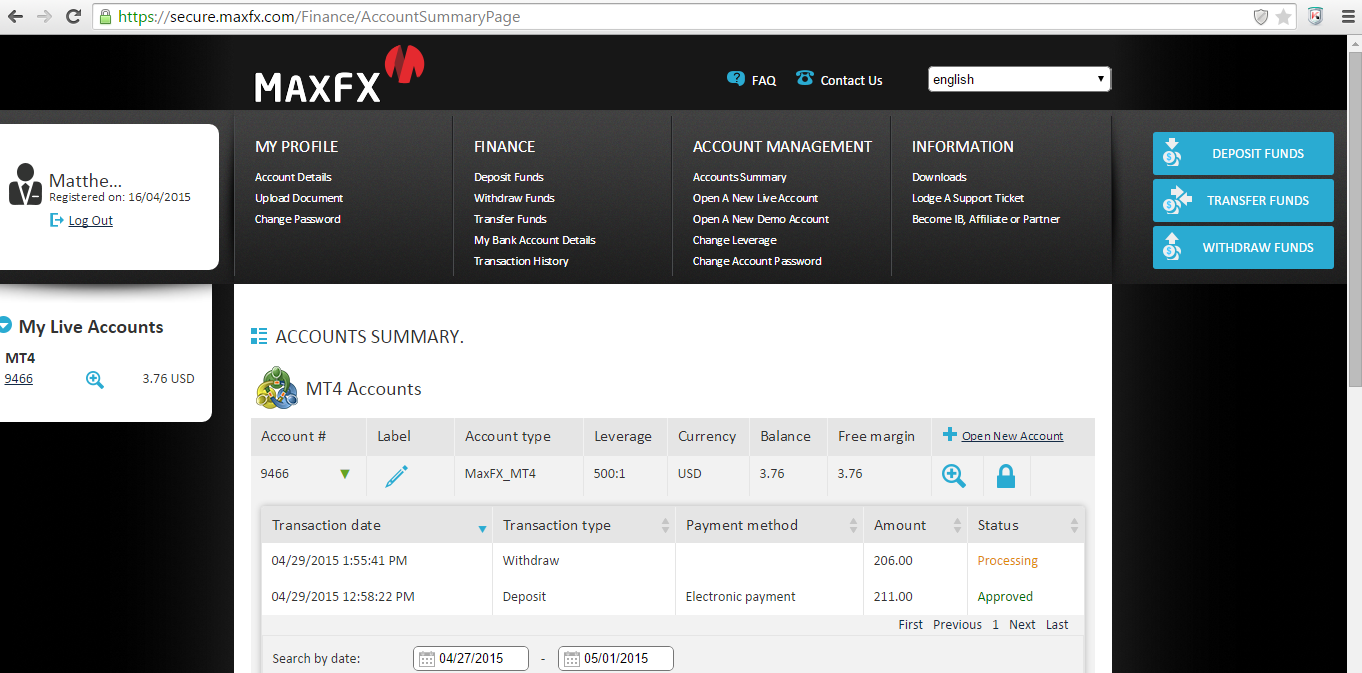Expand account 9466 green triangle
This screenshot has height=673, width=1362.
tap(345, 474)
